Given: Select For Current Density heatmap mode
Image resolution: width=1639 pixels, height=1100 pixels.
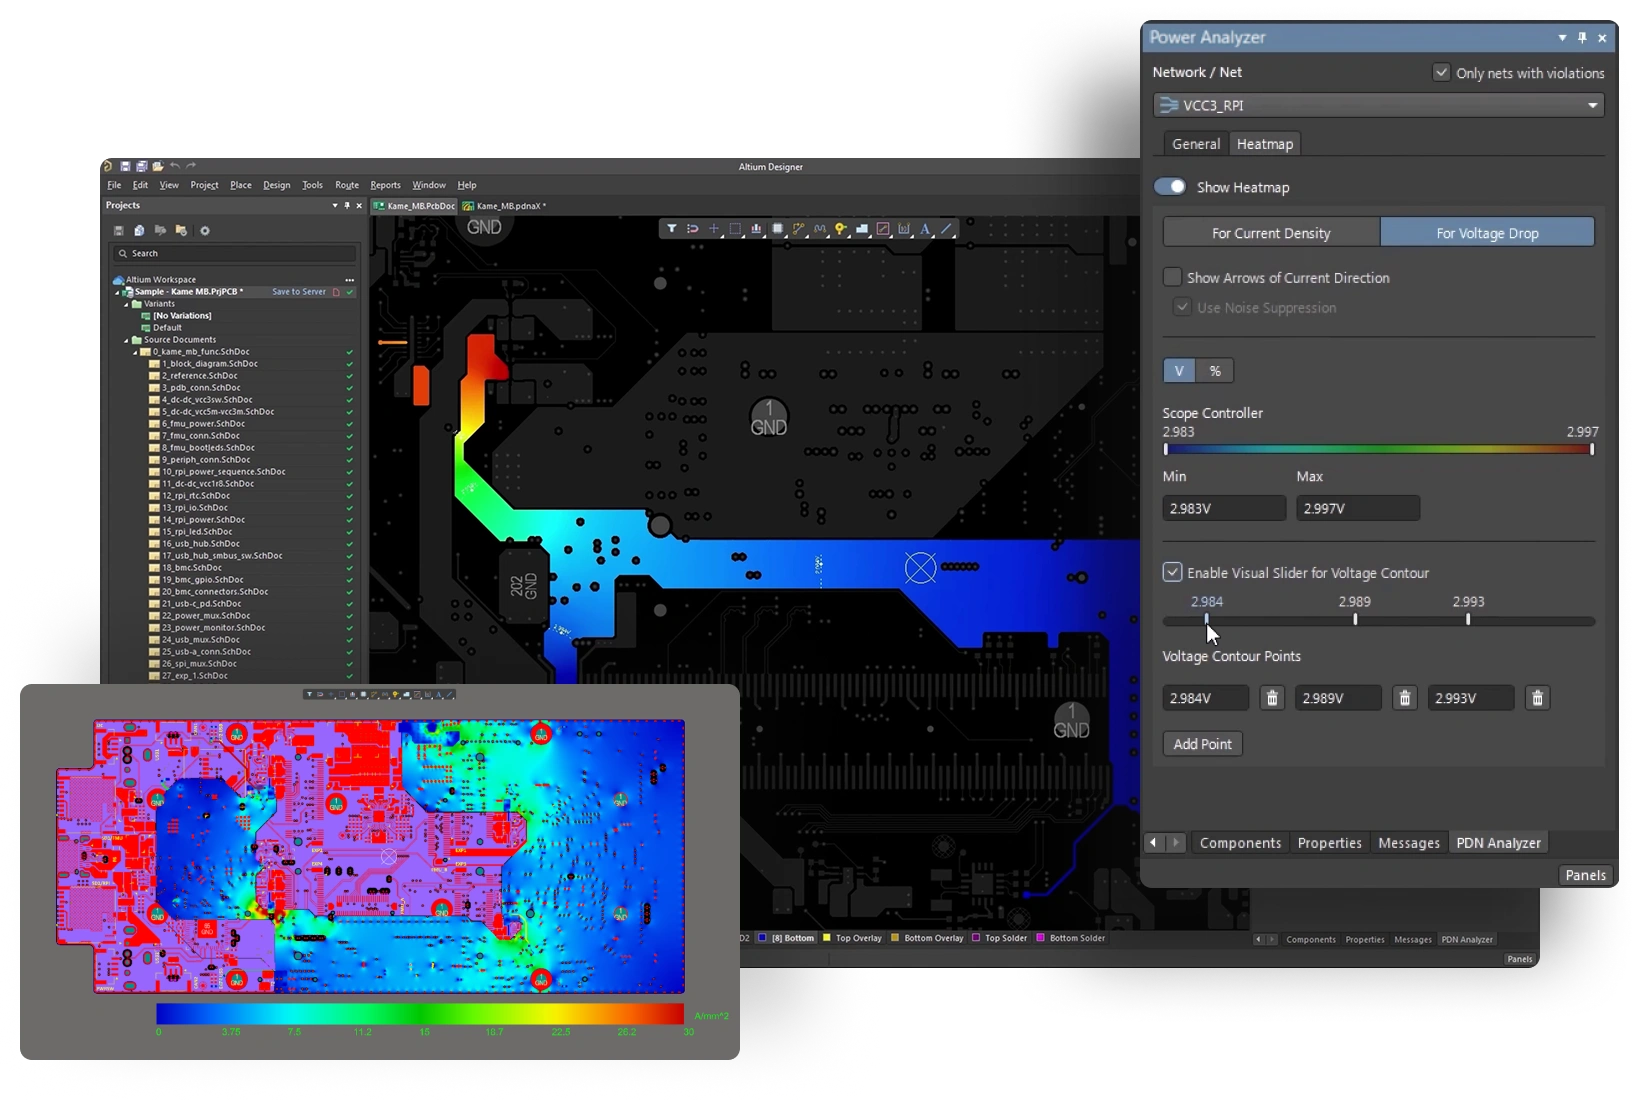Looking at the screenshot, I should (x=1271, y=233).
